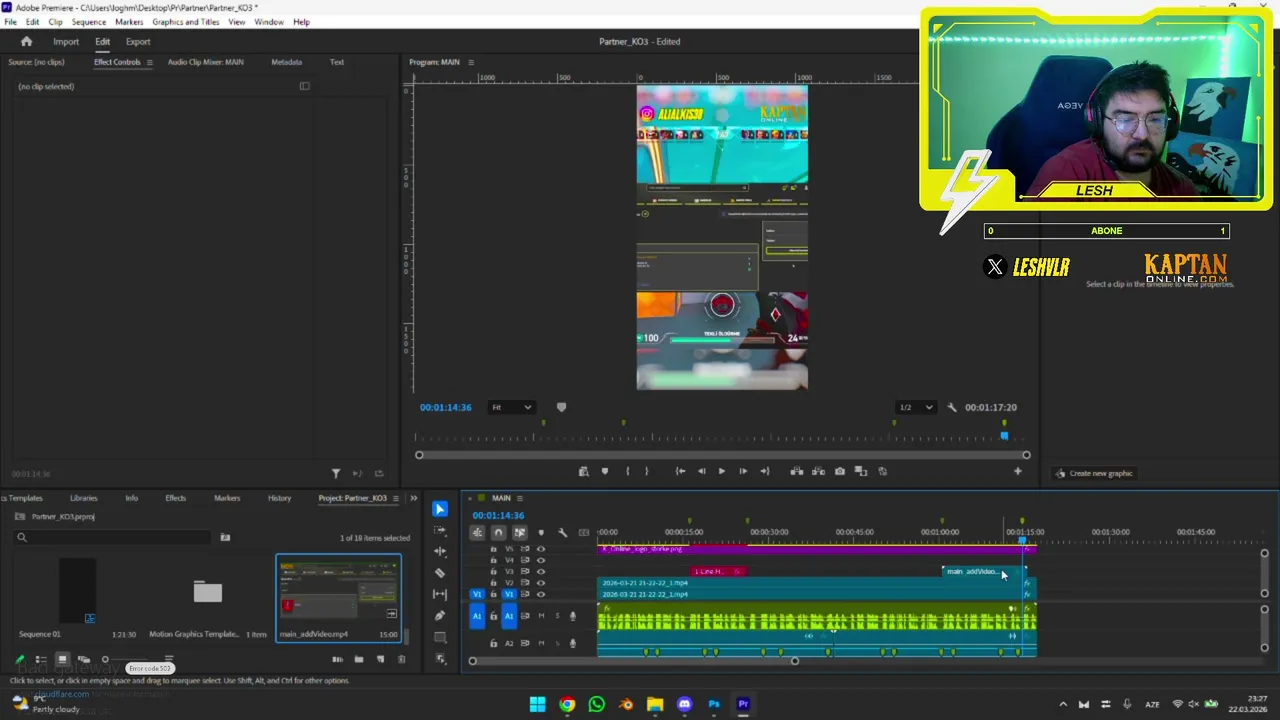Step forward one frame

coord(742,471)
